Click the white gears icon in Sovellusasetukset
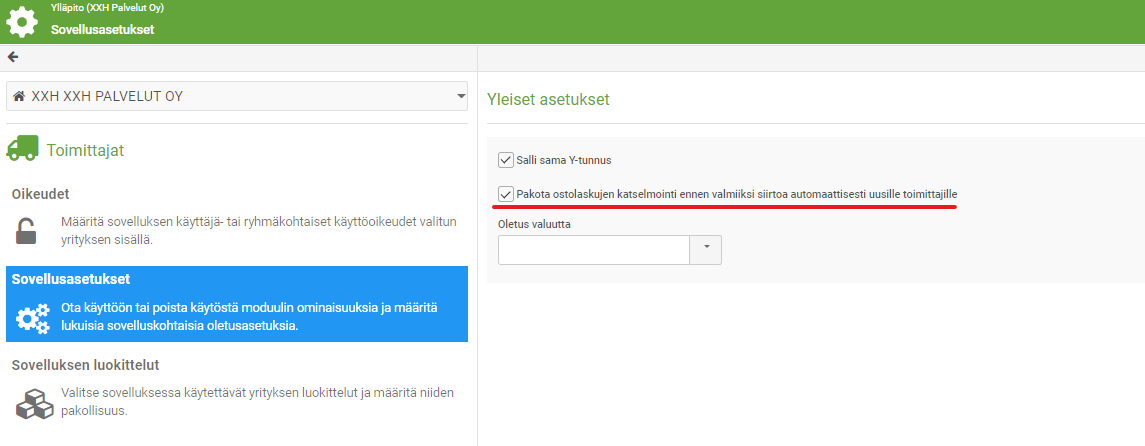Image resolution: width=1145 pixels, height=446 pixels. pyautogui.click(x=33, y=317)
